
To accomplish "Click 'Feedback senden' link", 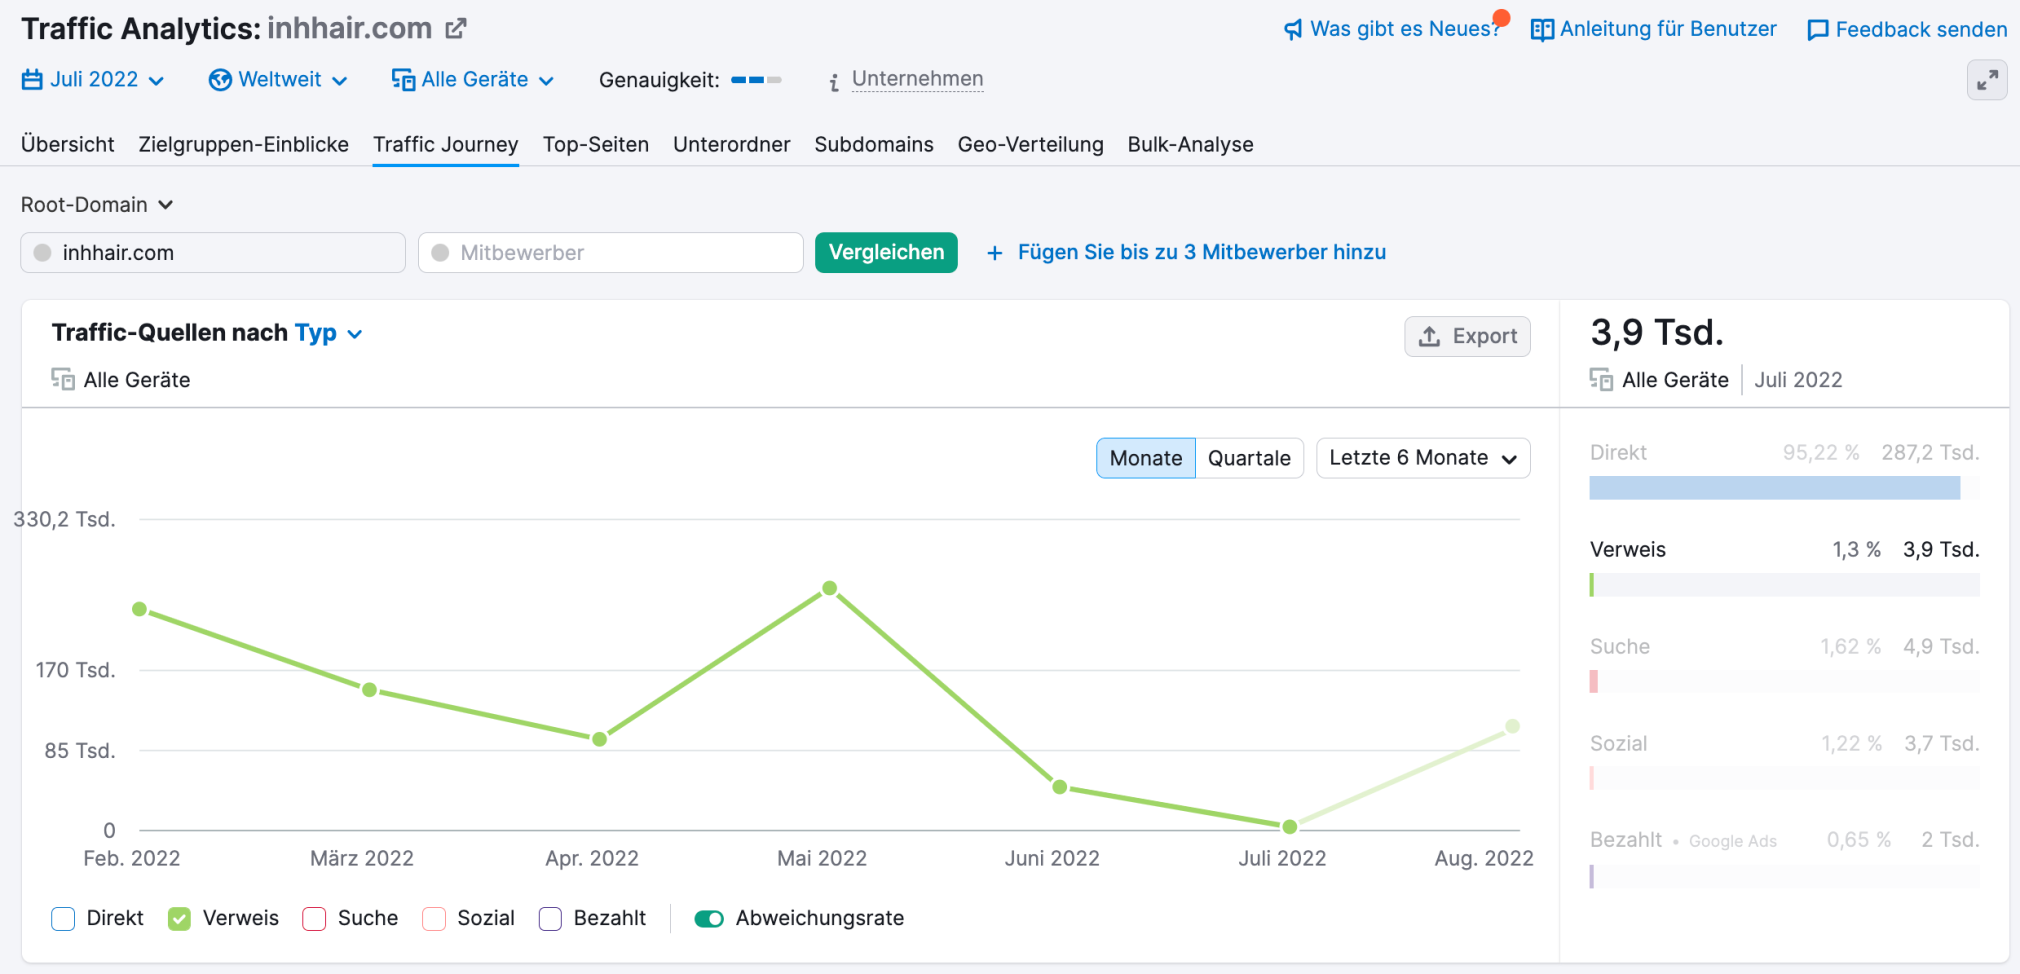I will pyautogui.click(x=1921, y=30).
